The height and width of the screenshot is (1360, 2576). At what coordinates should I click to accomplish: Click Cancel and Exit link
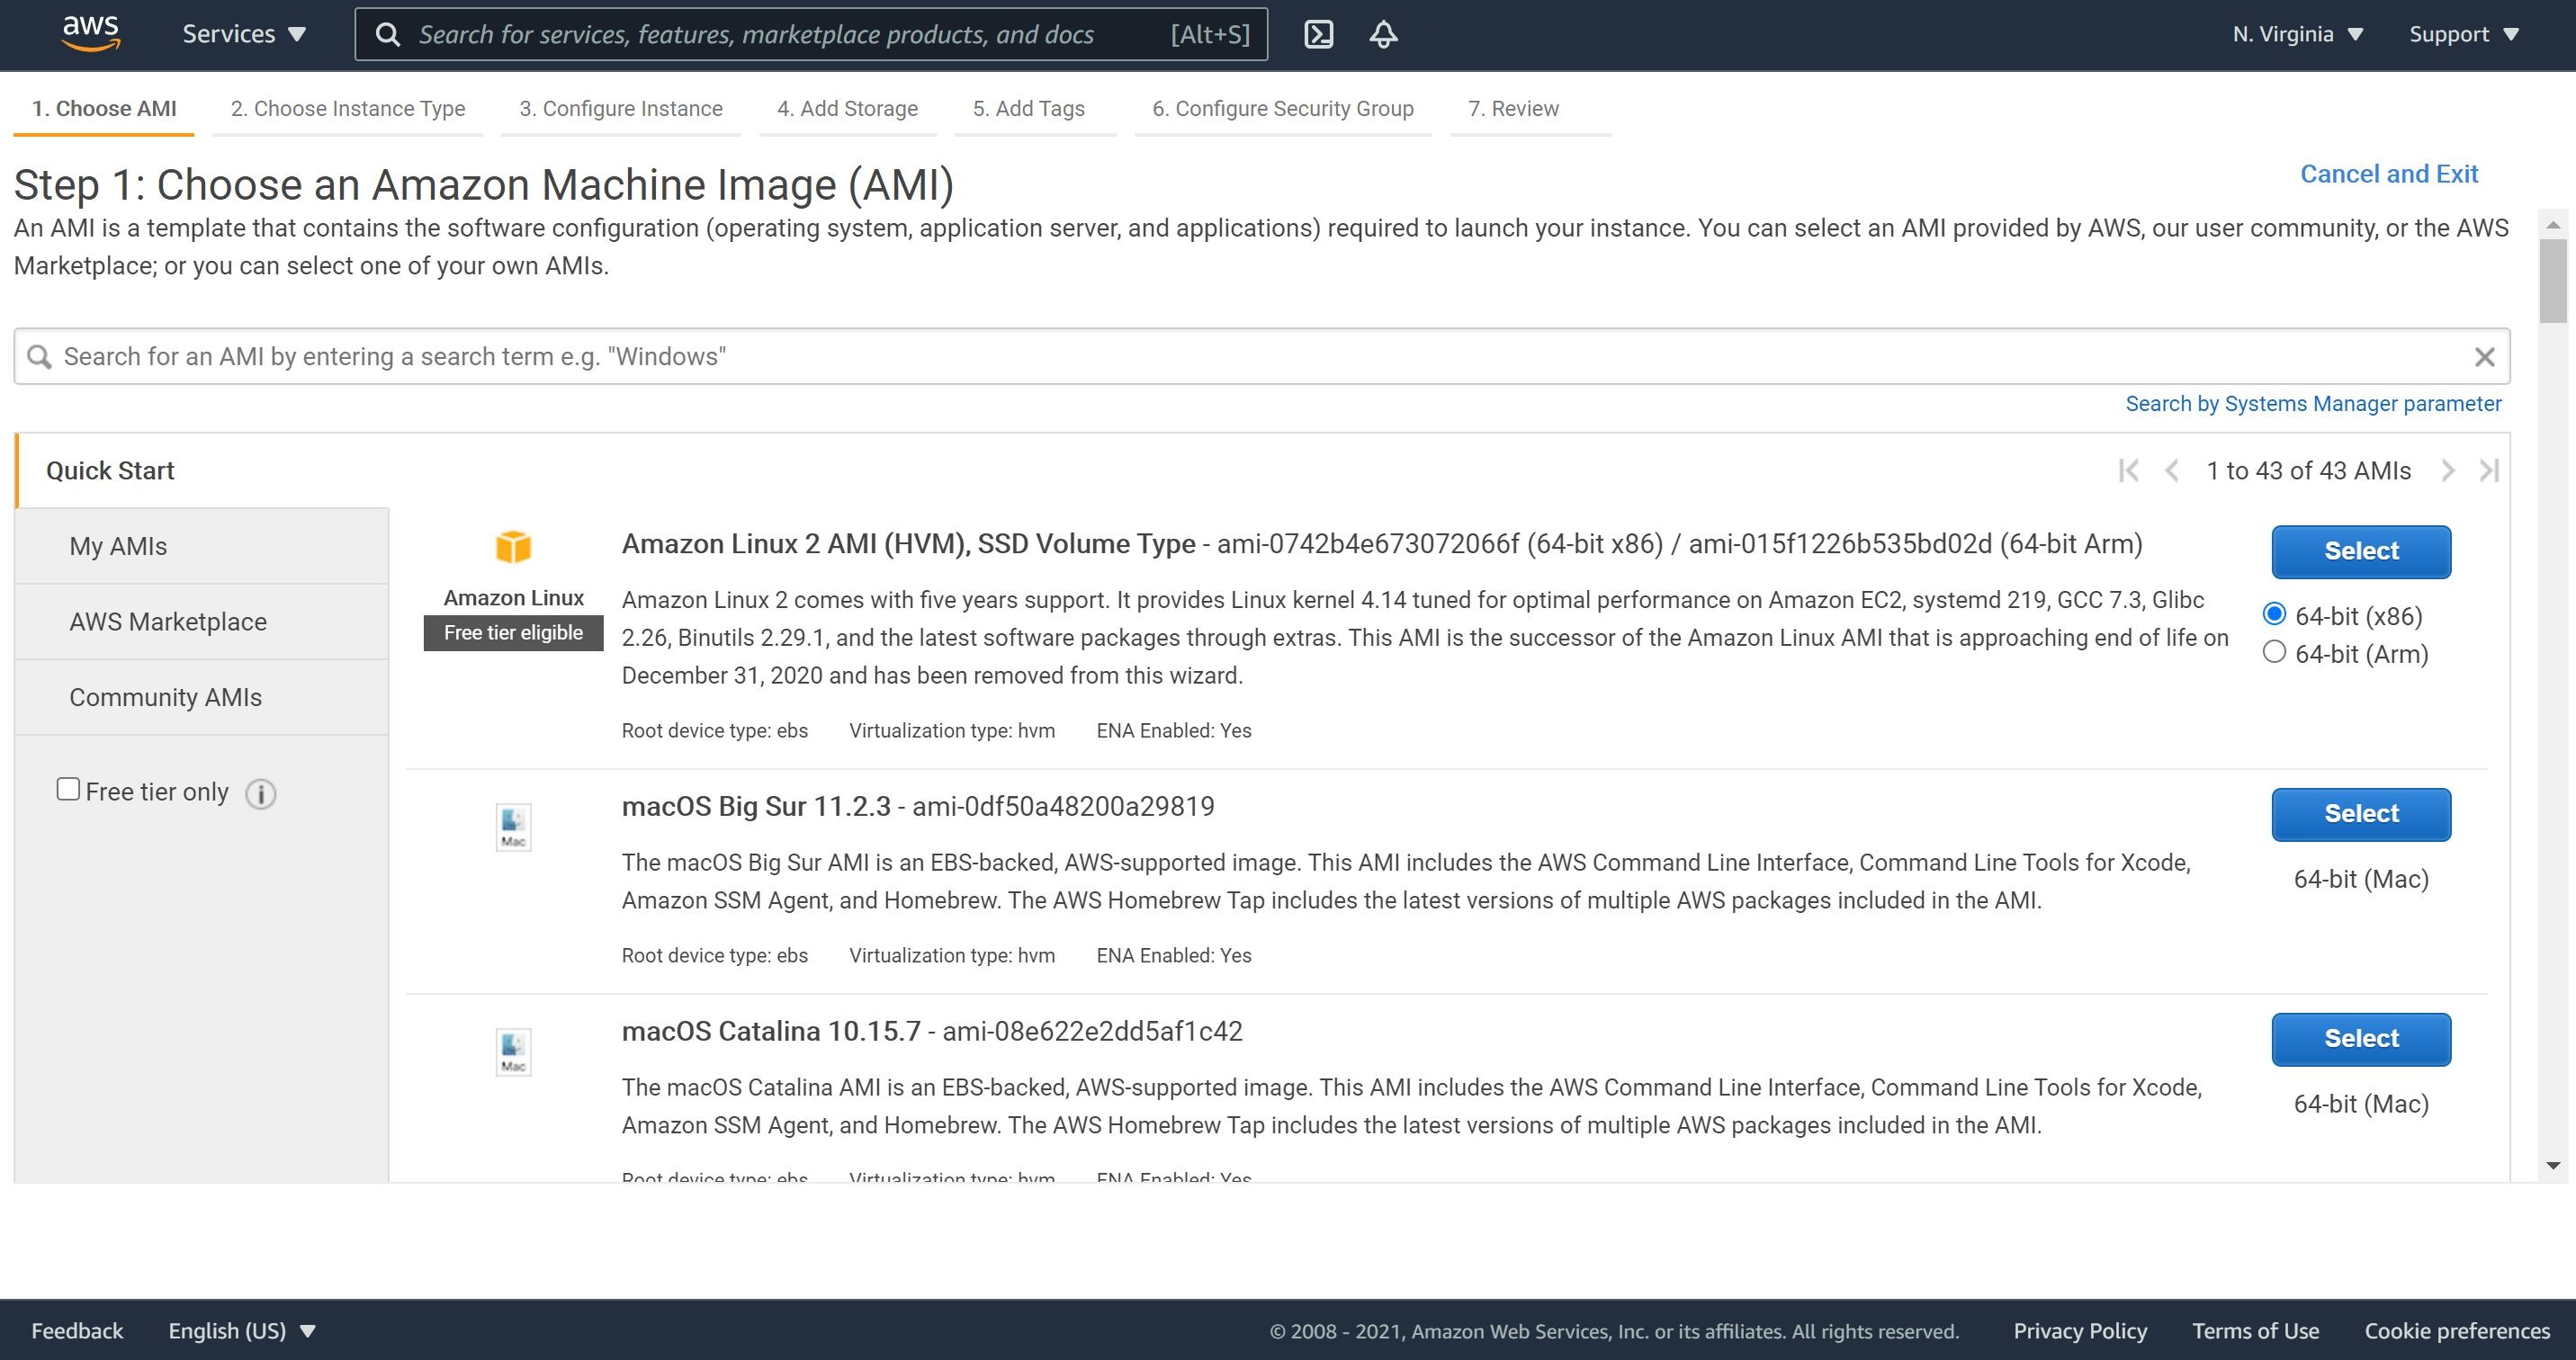pyautogui.click(x=2389, y=174)
